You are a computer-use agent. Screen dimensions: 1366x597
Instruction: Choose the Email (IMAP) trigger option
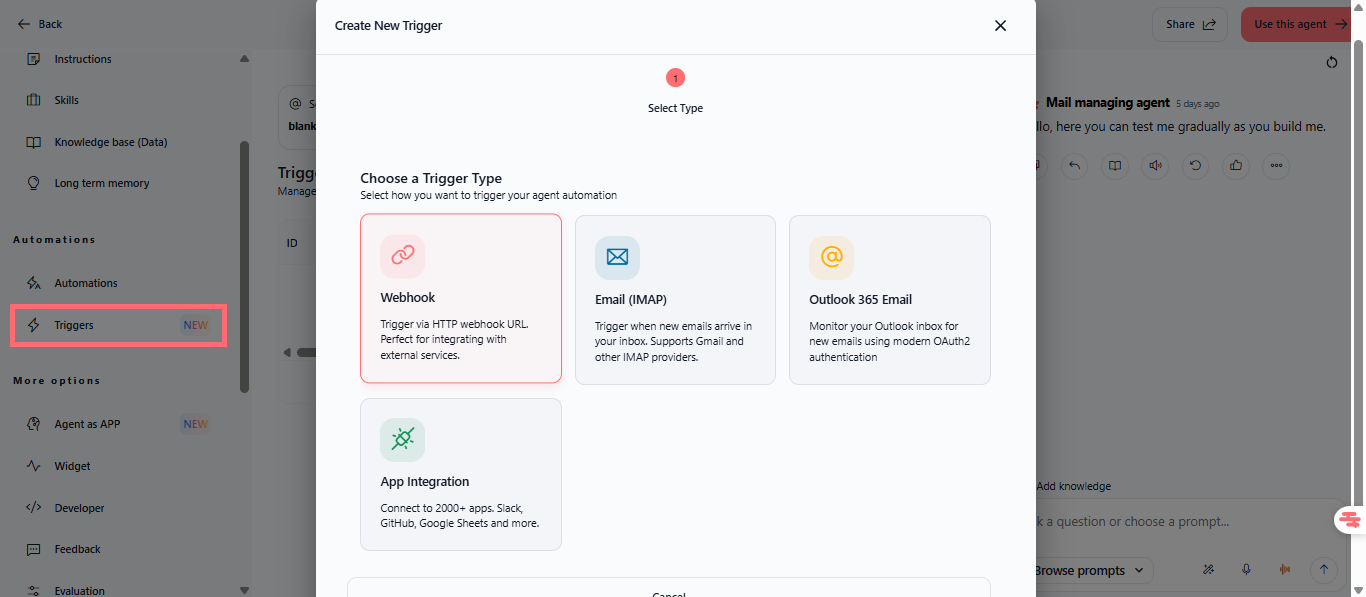tap(675, 299)
